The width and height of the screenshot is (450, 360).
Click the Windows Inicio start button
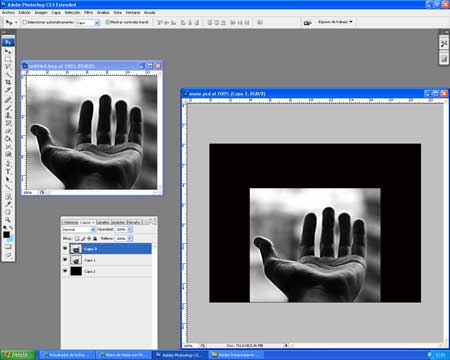17,355
